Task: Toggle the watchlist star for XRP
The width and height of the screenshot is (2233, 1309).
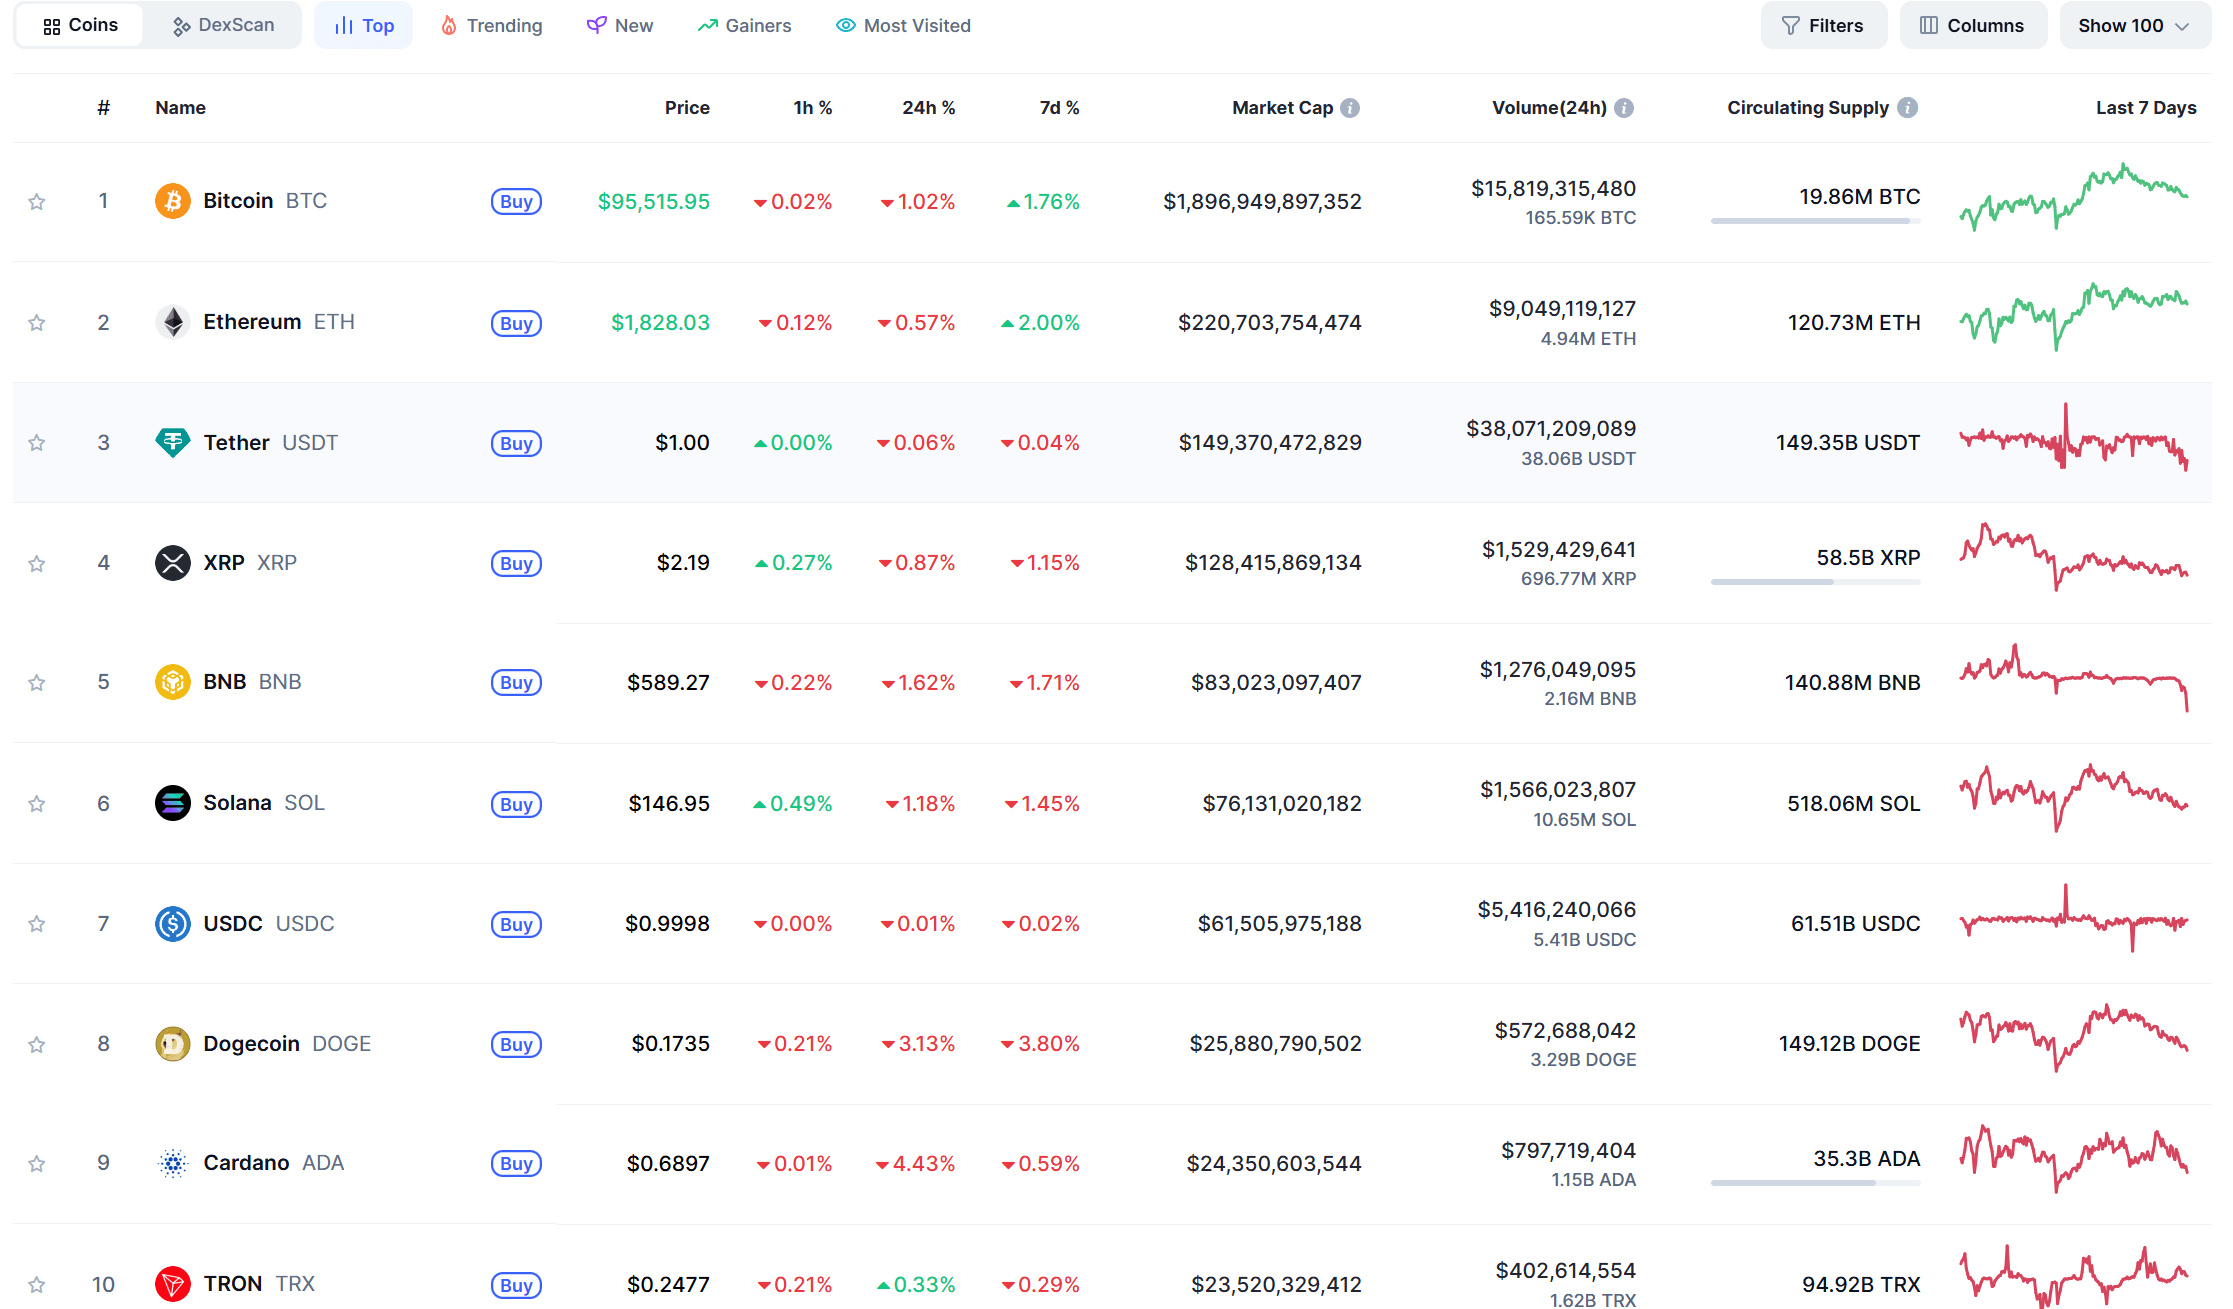Action: click(37, 564)
